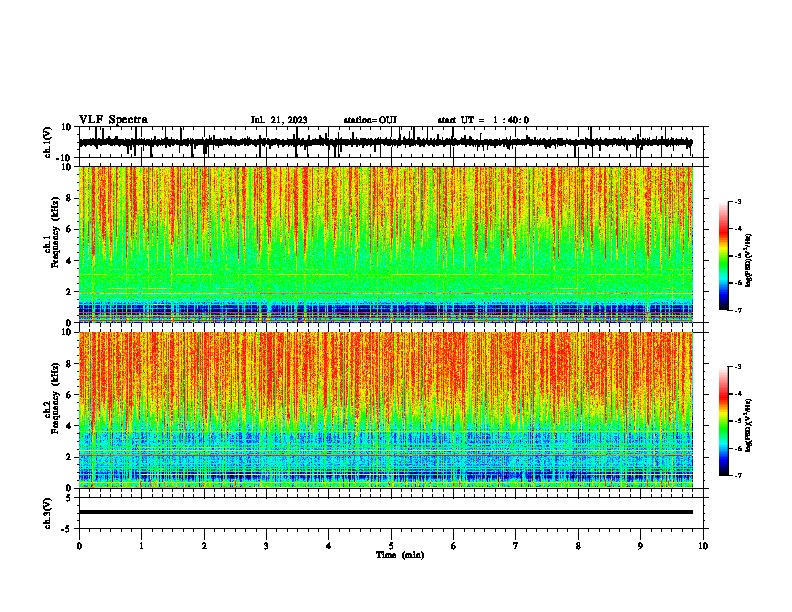792x612 pixels.
Task: Click time axis tick label "8"
Action: [x=578, y=546]
